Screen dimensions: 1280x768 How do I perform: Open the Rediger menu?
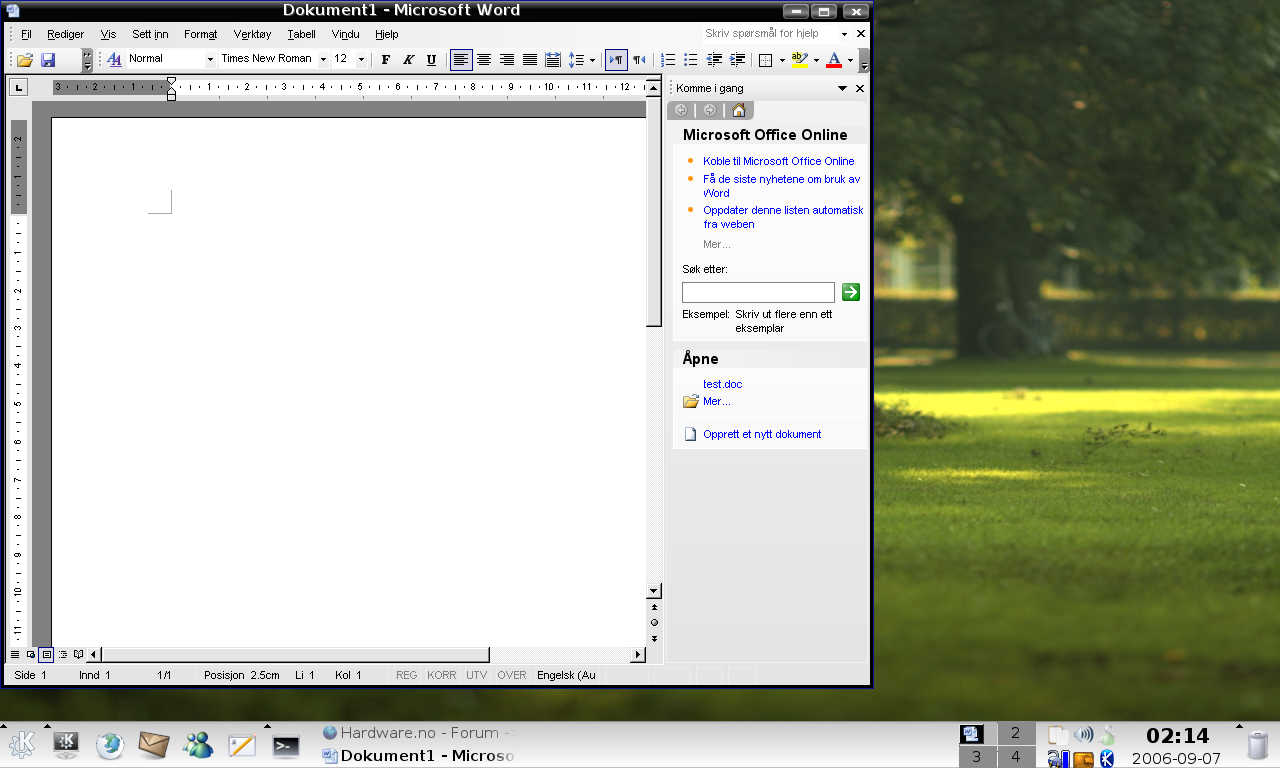66,34
